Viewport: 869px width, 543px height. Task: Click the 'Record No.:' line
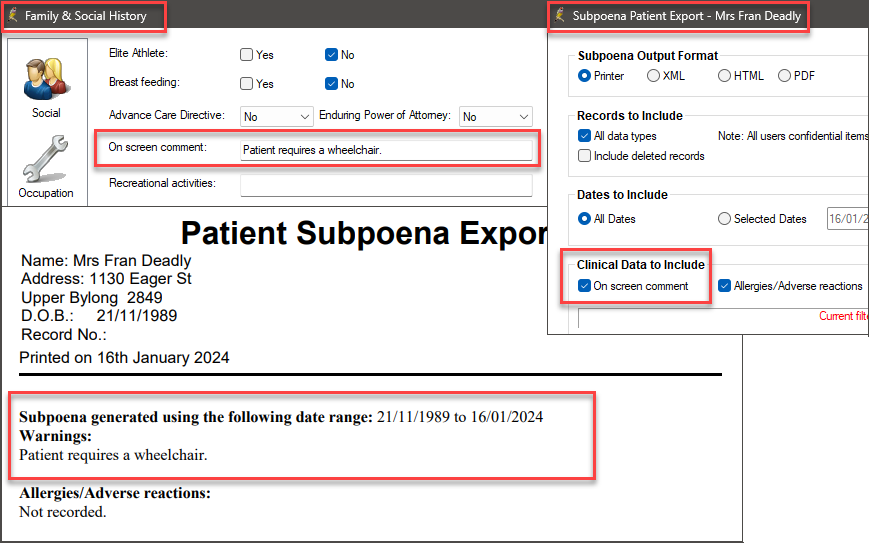[64, 335]
